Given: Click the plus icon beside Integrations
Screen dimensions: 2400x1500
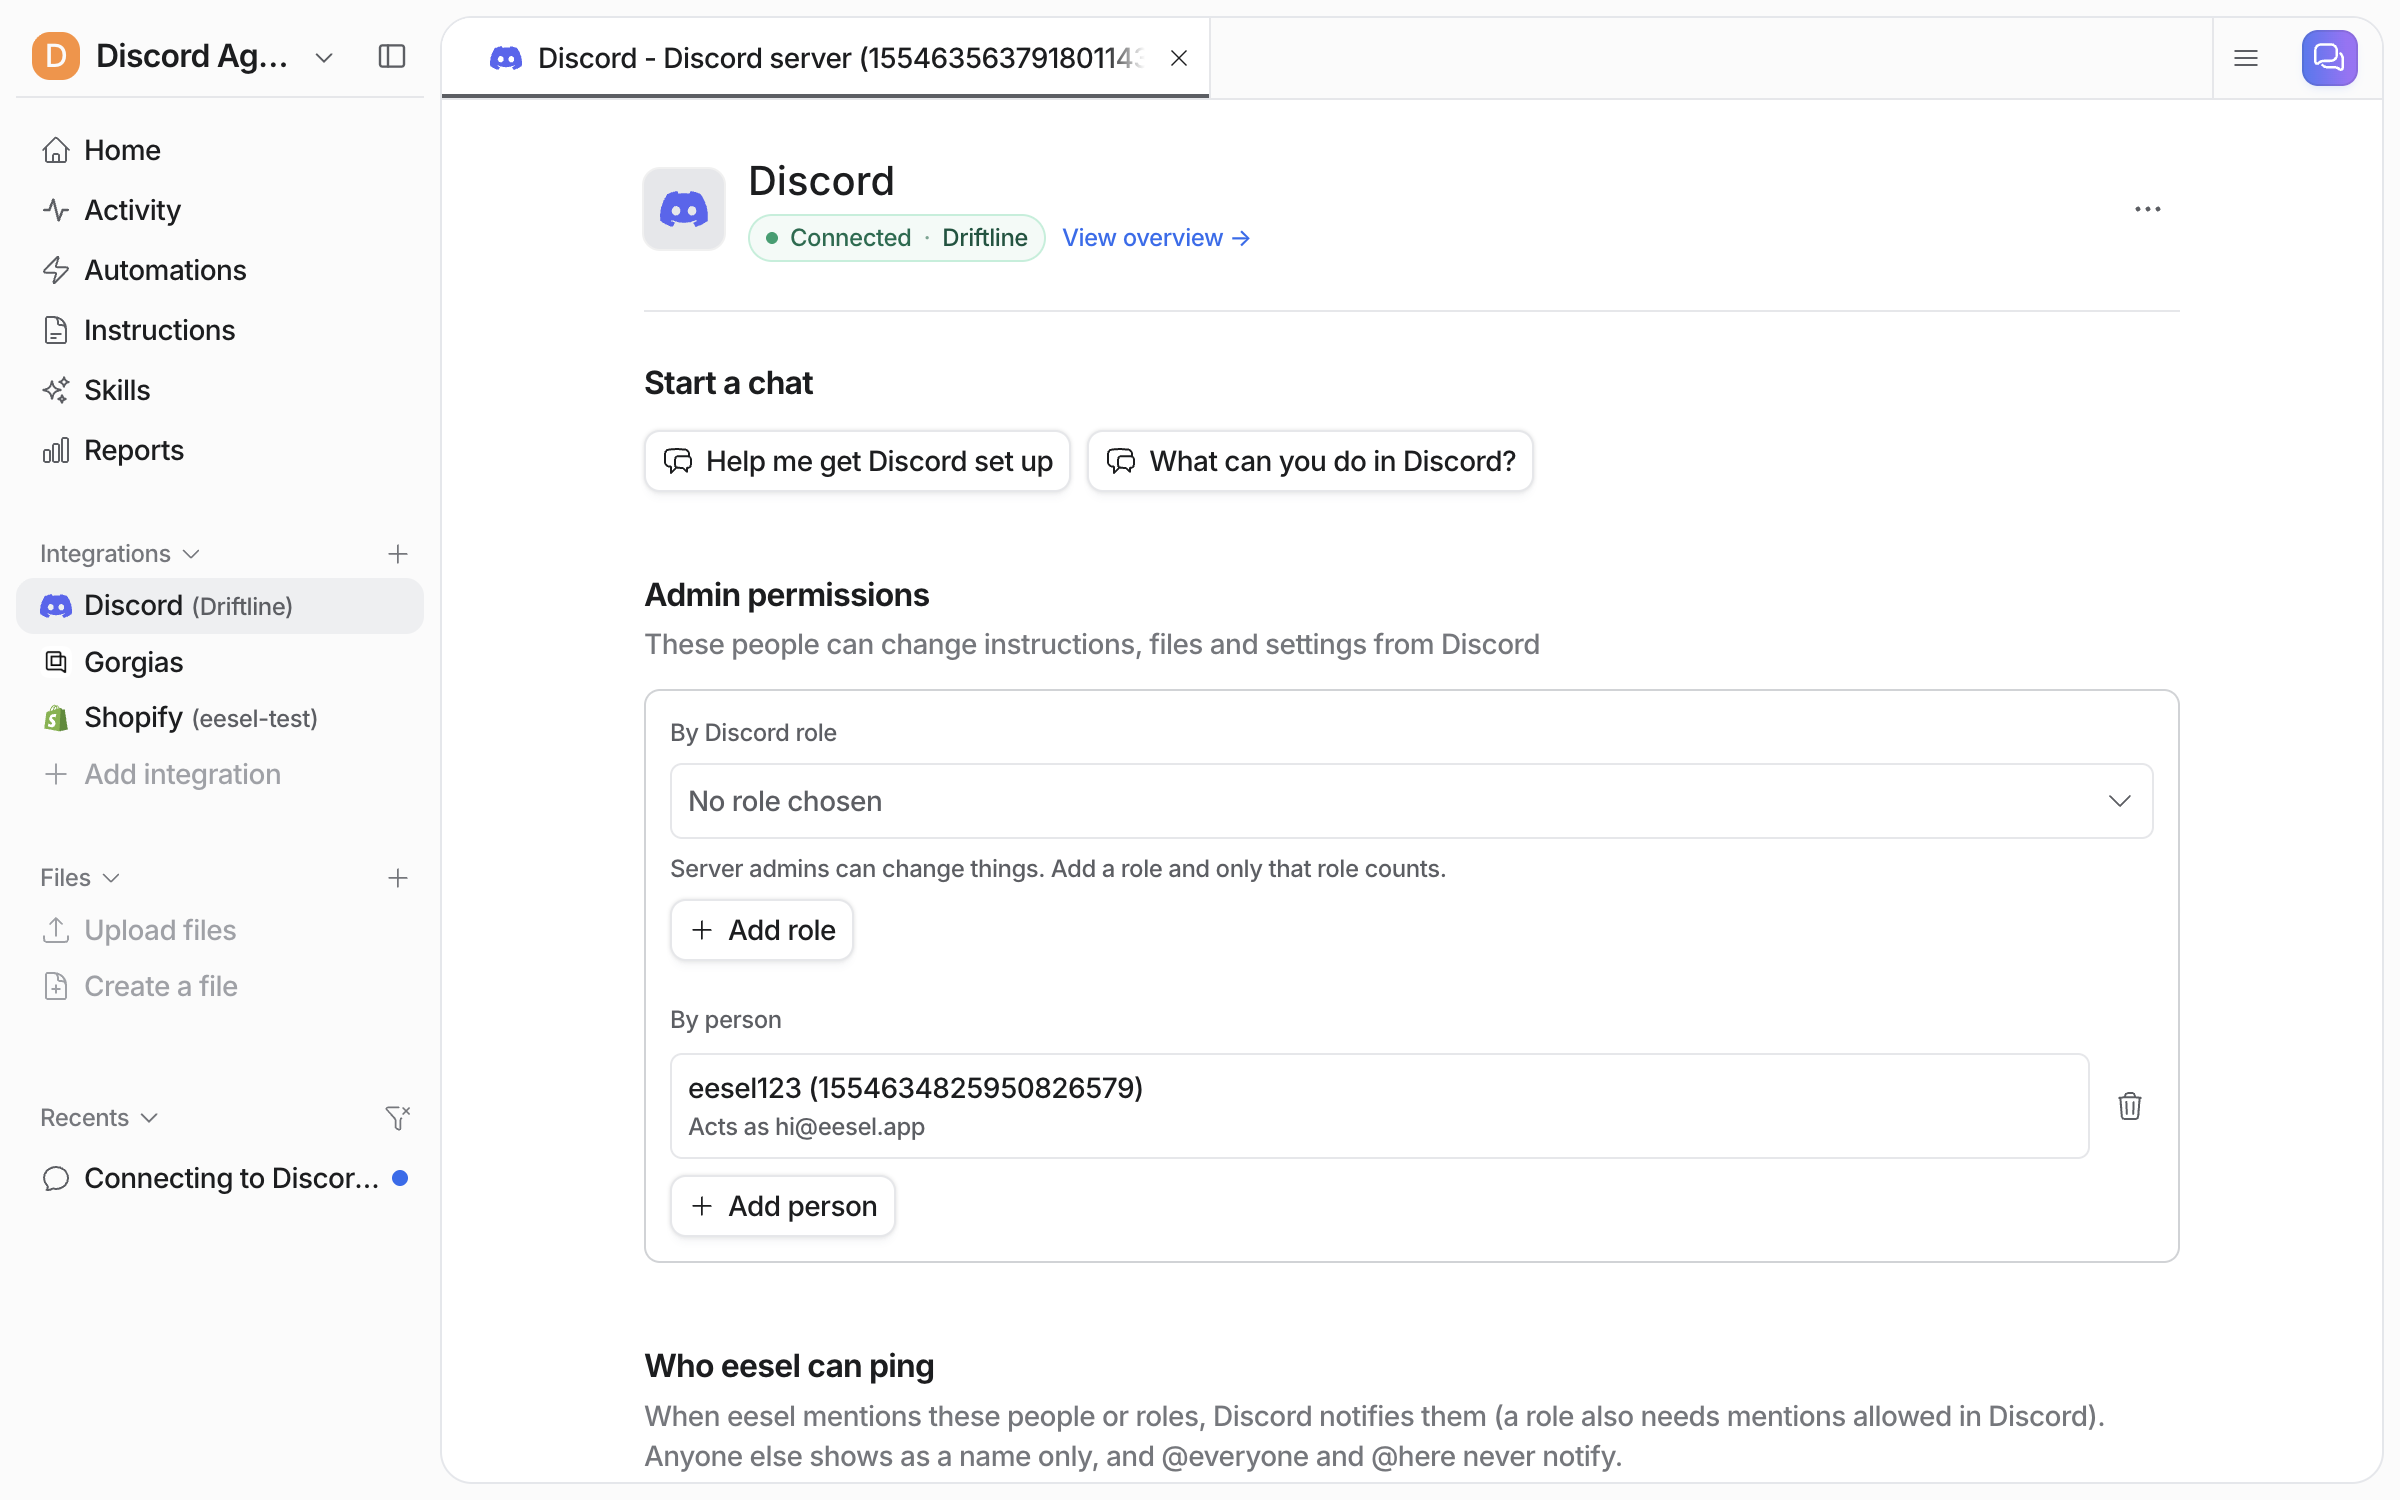Looking at the screenshot, I should pos(398,554).
